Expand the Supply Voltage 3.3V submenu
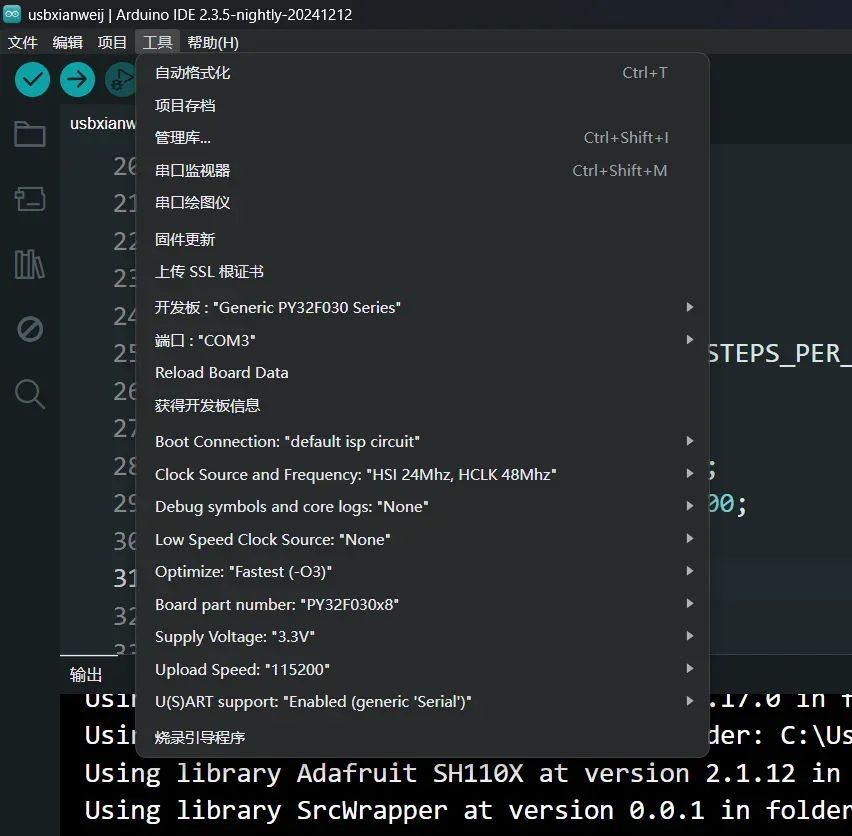Viewport: 852px width, 836px height. coord(422,636)
